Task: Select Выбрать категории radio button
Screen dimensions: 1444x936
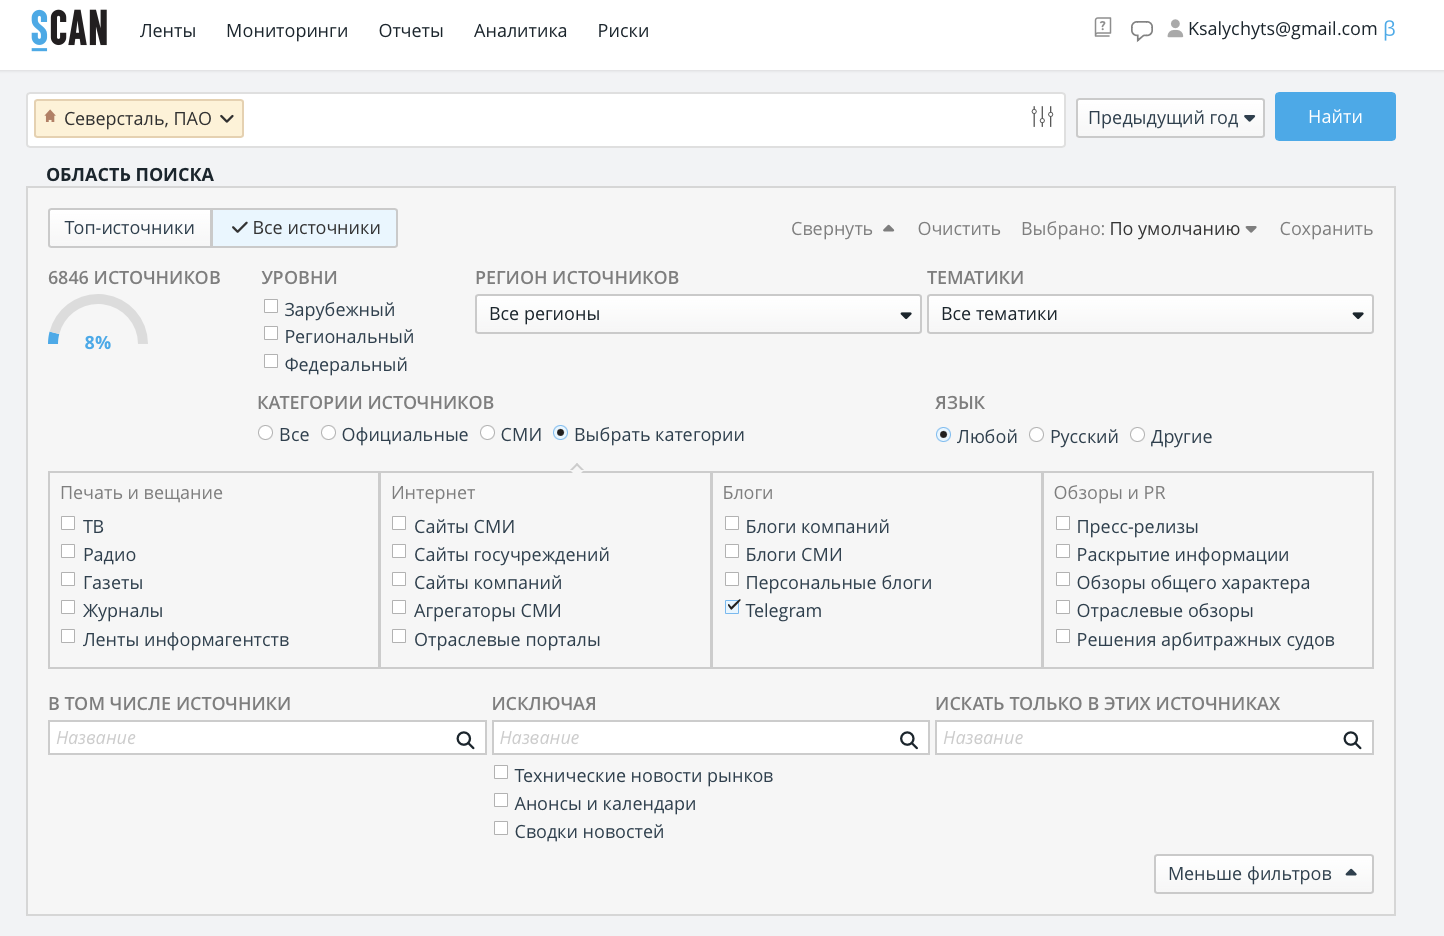Action: [x=561, y=433]
